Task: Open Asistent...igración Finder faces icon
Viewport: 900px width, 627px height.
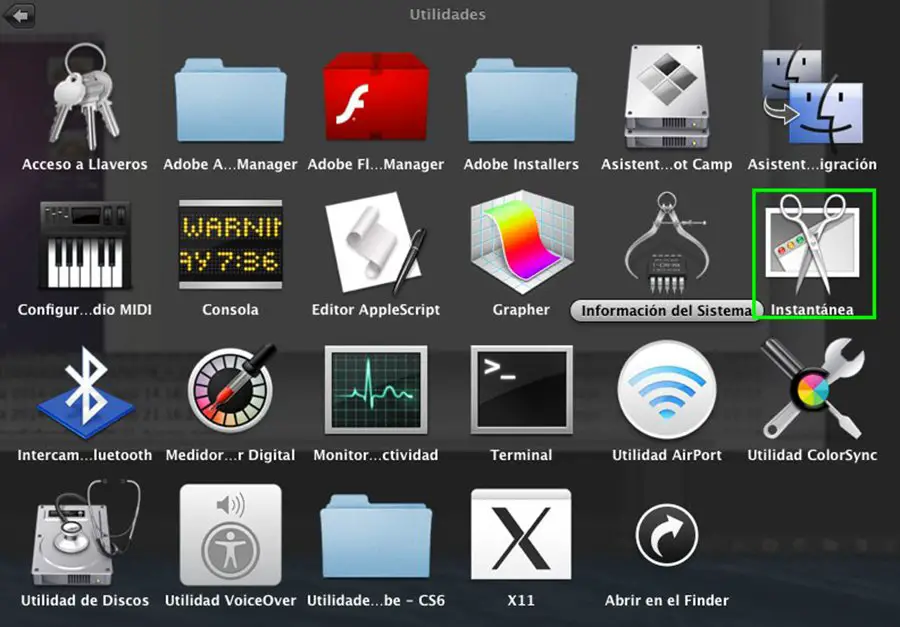Action: coord(812,96)
